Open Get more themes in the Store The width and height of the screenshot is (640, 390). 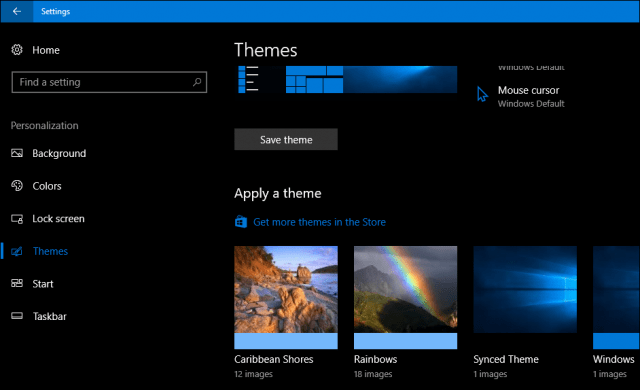(x=319, y=222)
